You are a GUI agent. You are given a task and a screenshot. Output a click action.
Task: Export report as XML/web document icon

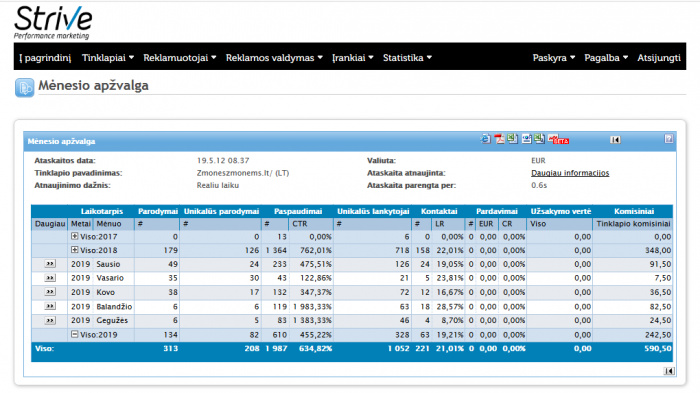pos(527,139)
